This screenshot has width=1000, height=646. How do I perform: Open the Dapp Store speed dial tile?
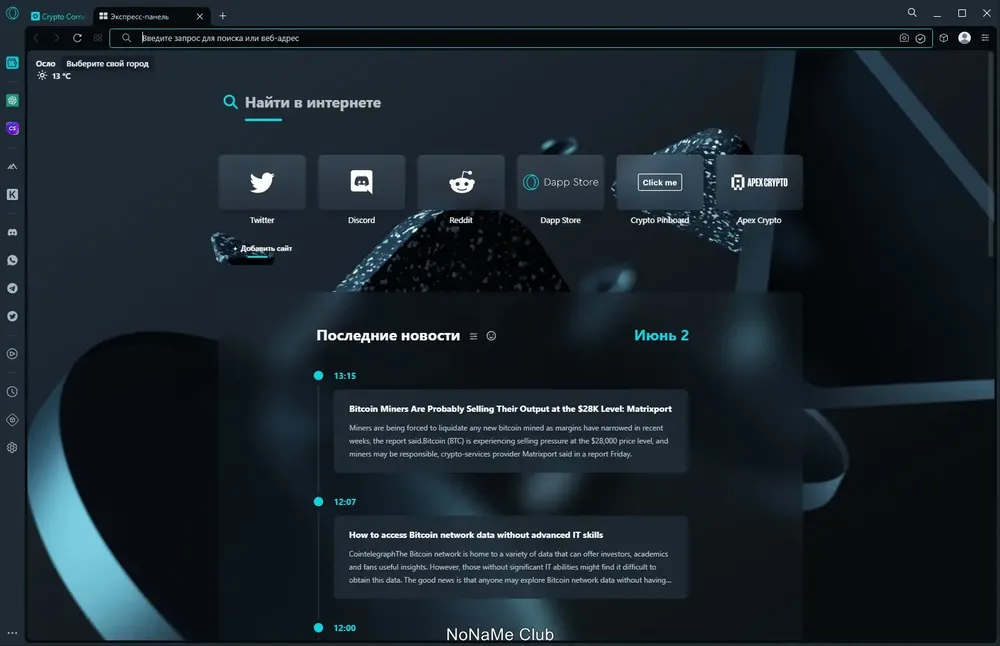(x=561, y=182)
